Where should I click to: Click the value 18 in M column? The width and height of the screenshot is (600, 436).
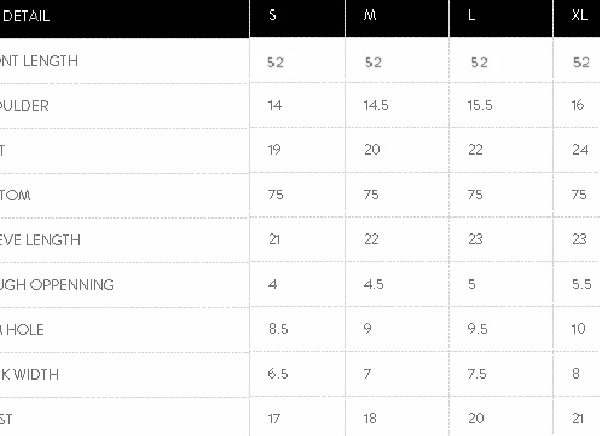point(372,419)
